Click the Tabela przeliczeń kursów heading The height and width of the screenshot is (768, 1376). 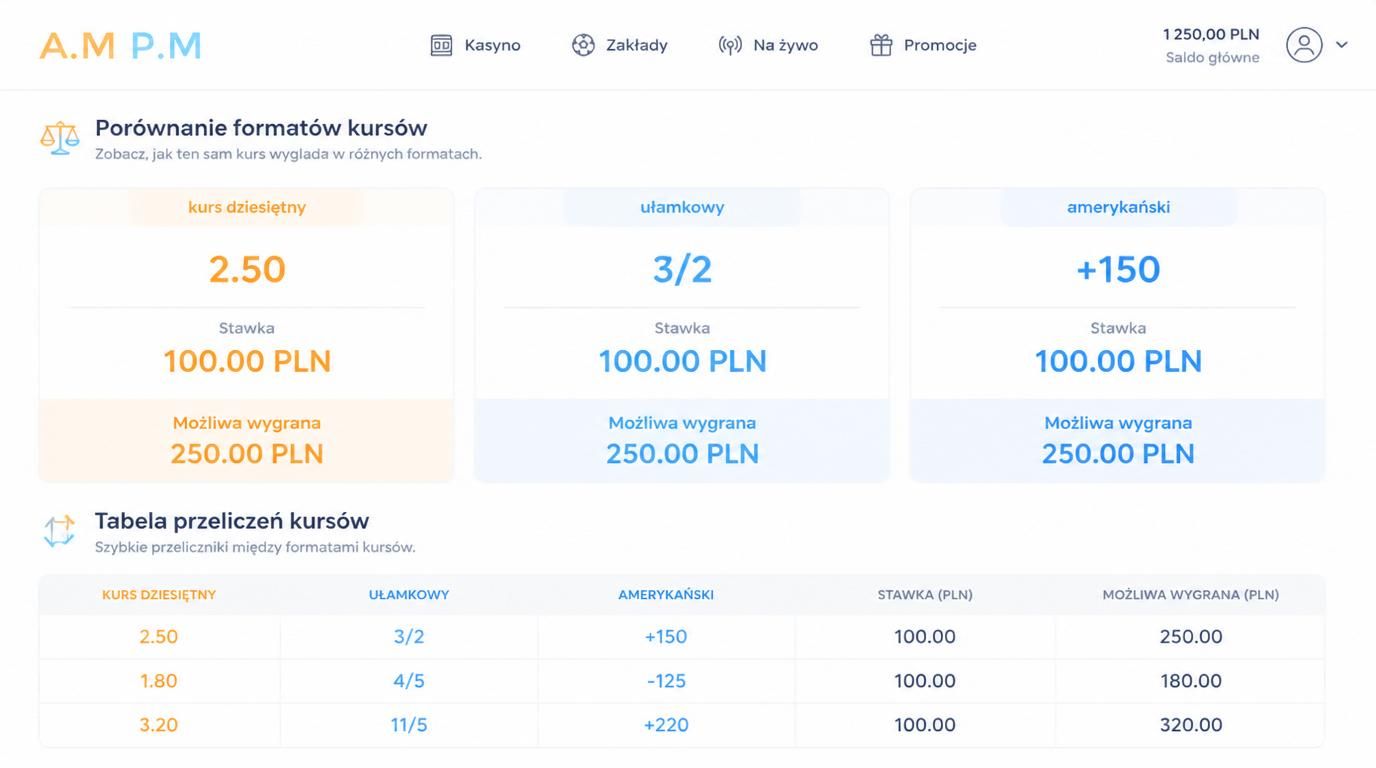pyautogui.click(x=232, y=521)
